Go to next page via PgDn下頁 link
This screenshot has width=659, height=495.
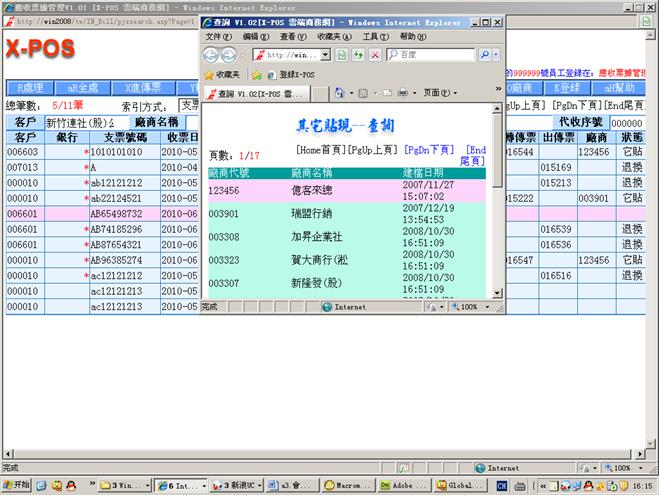(430, 148)
